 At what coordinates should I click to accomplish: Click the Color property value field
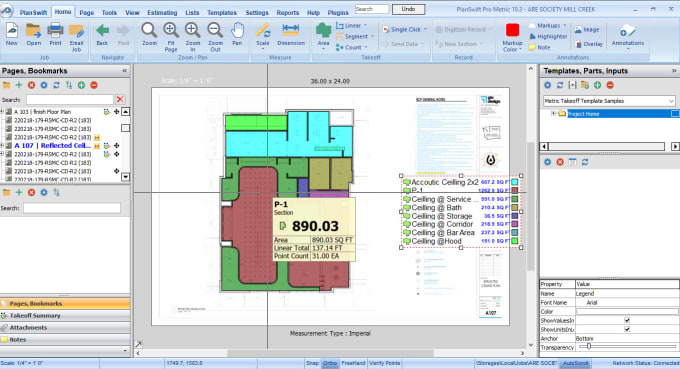[x=627, y=311]
